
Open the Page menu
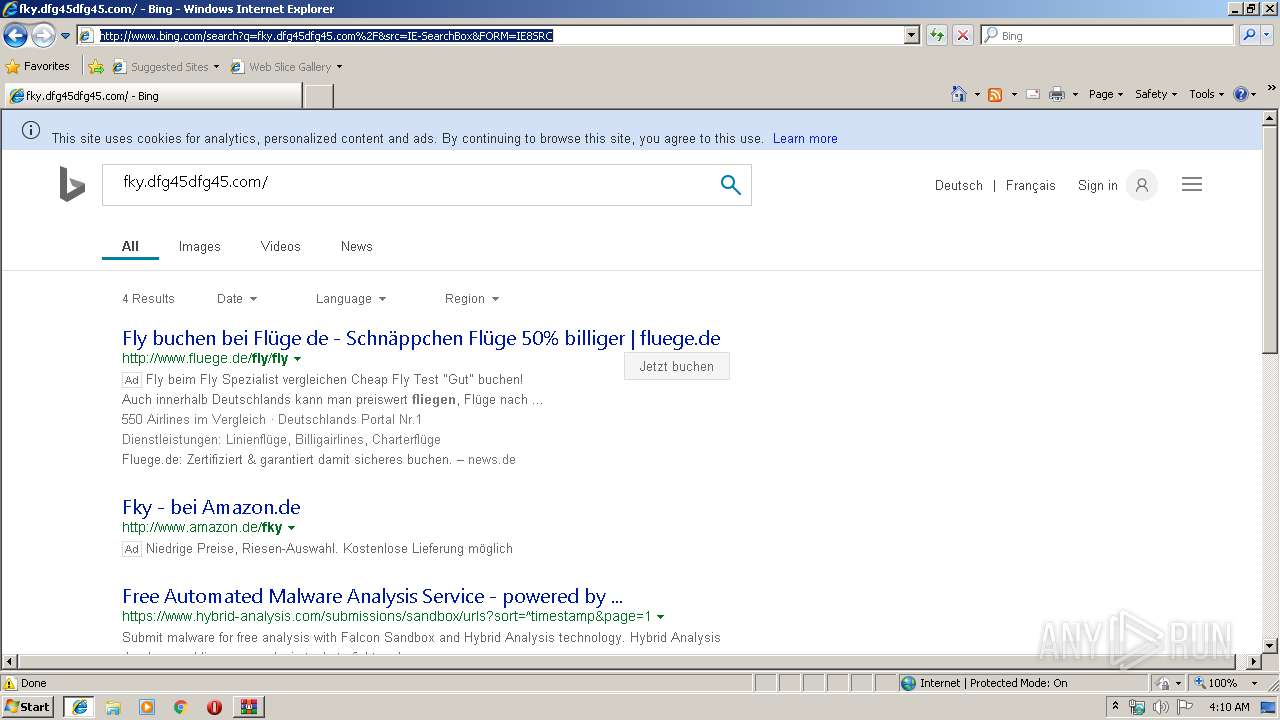pos(1106,94)
